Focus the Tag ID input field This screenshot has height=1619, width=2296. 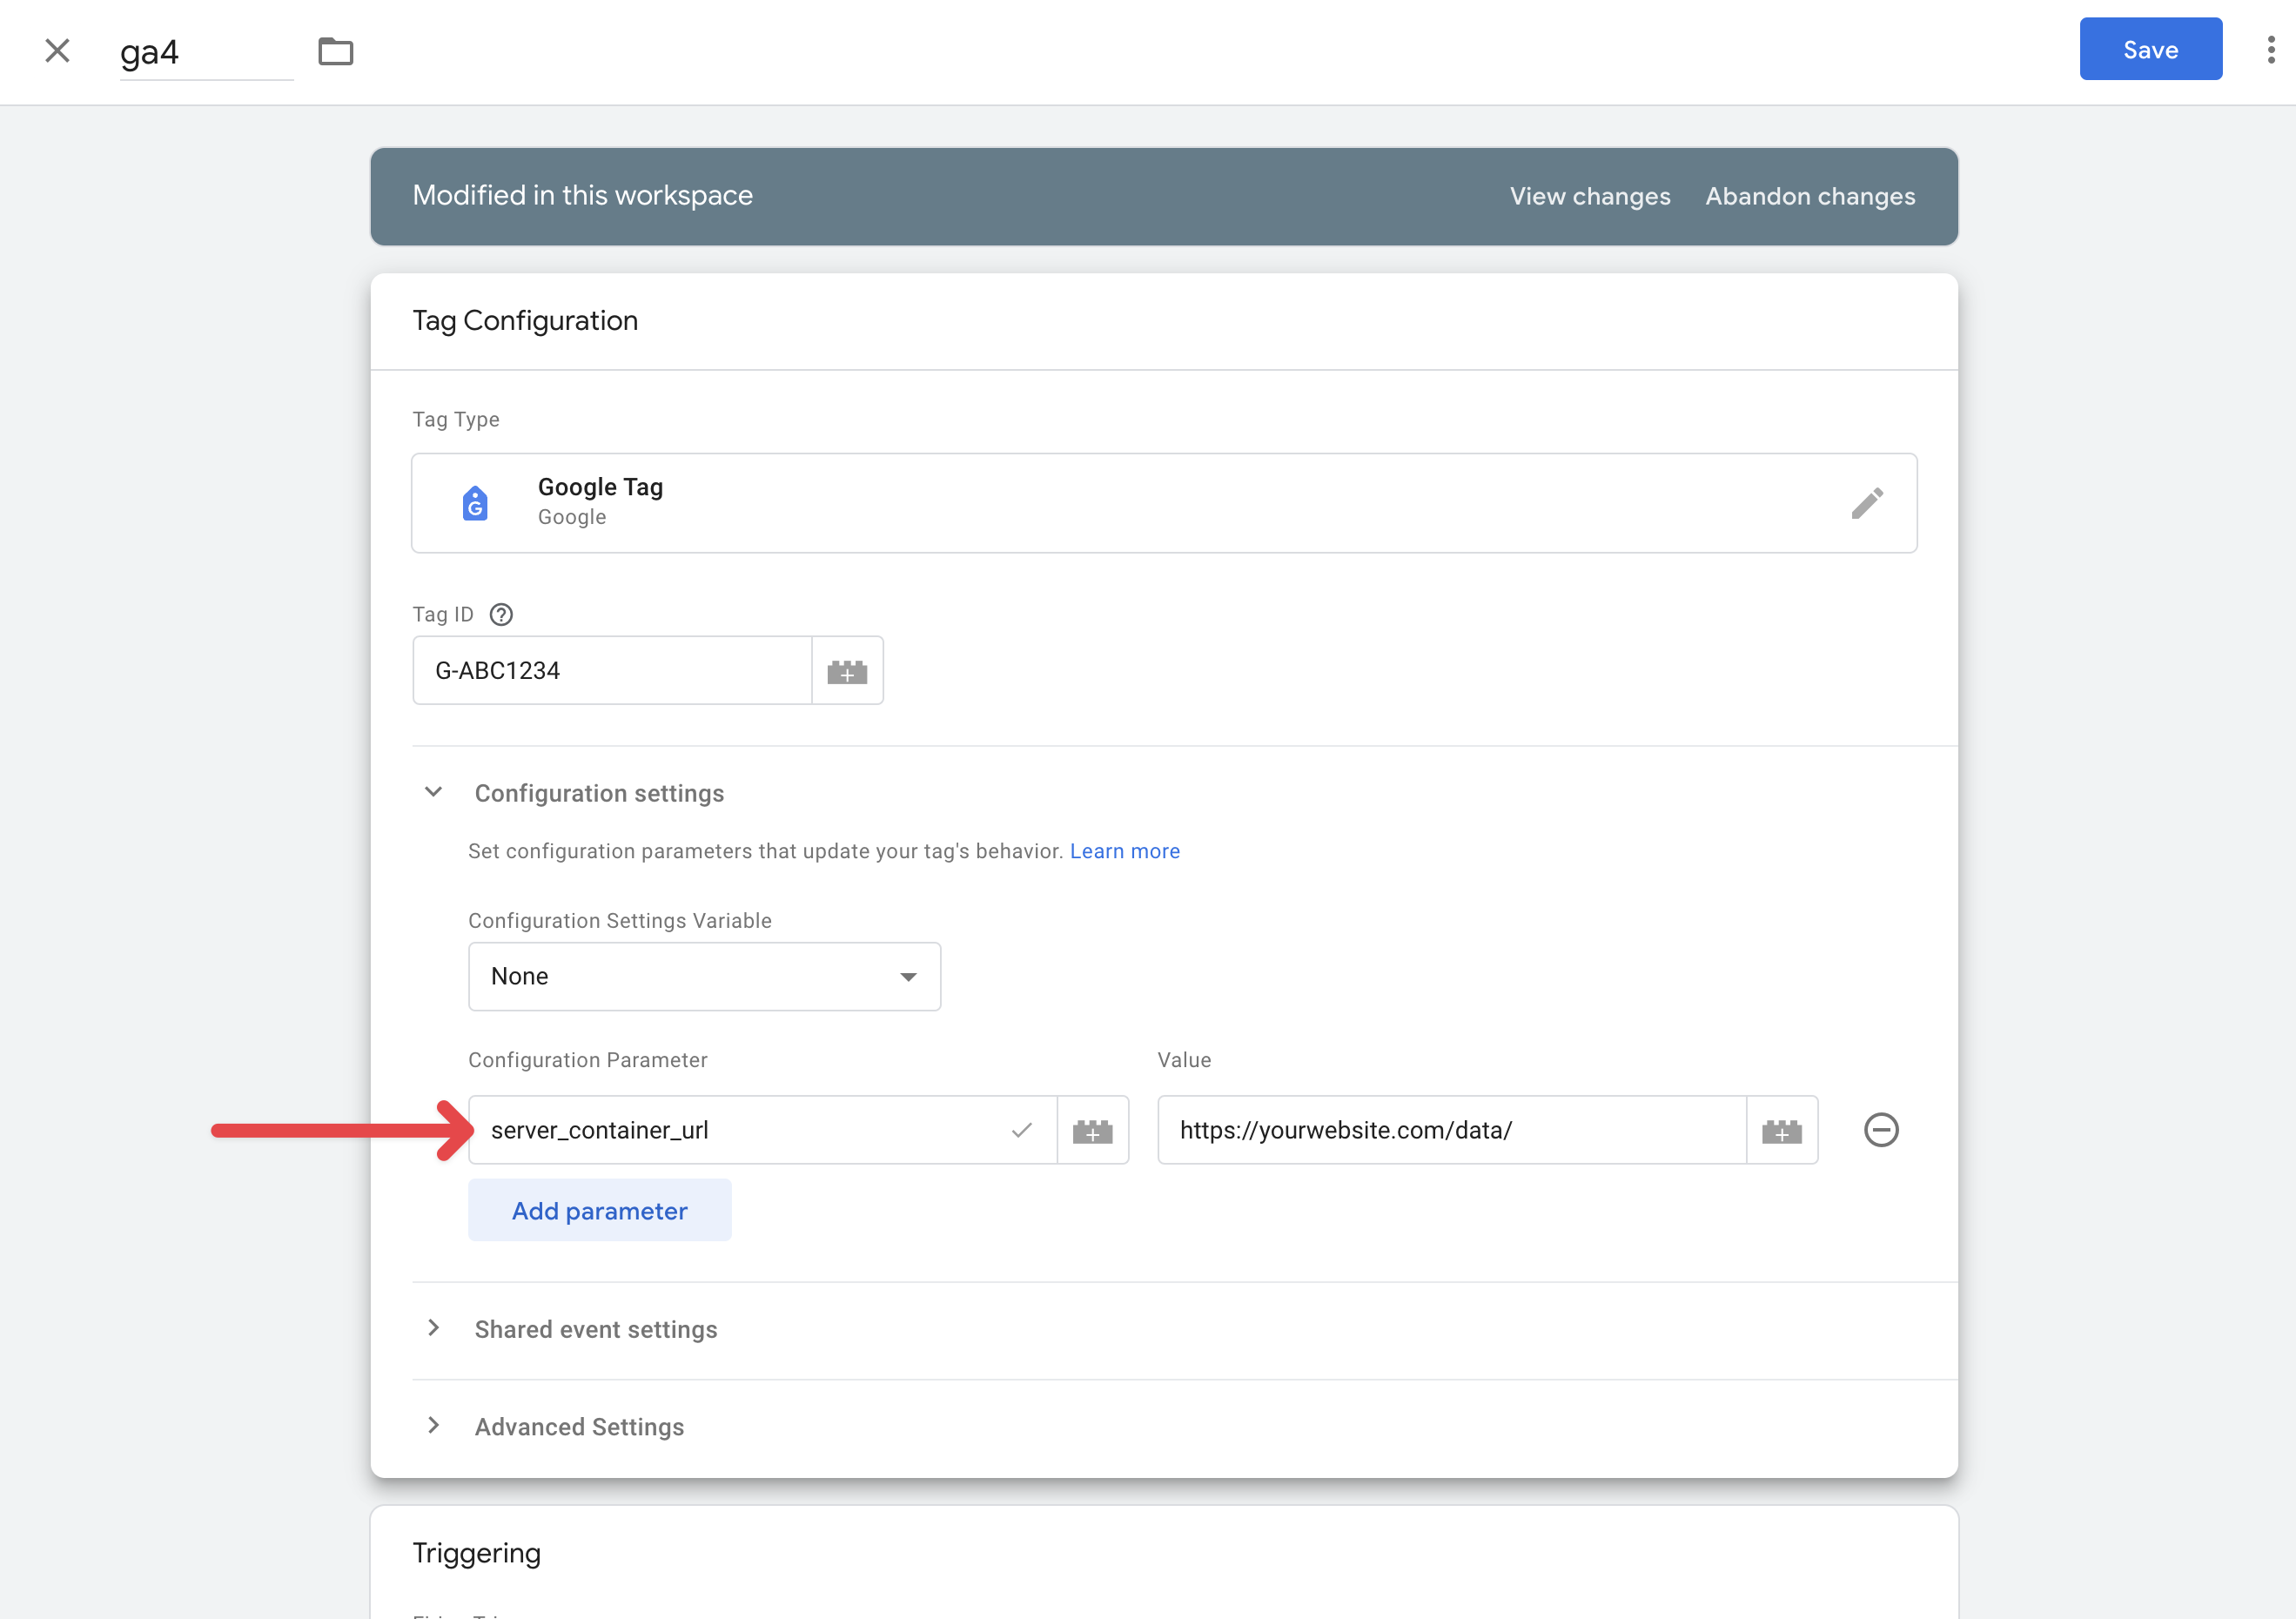coord(611,671)
